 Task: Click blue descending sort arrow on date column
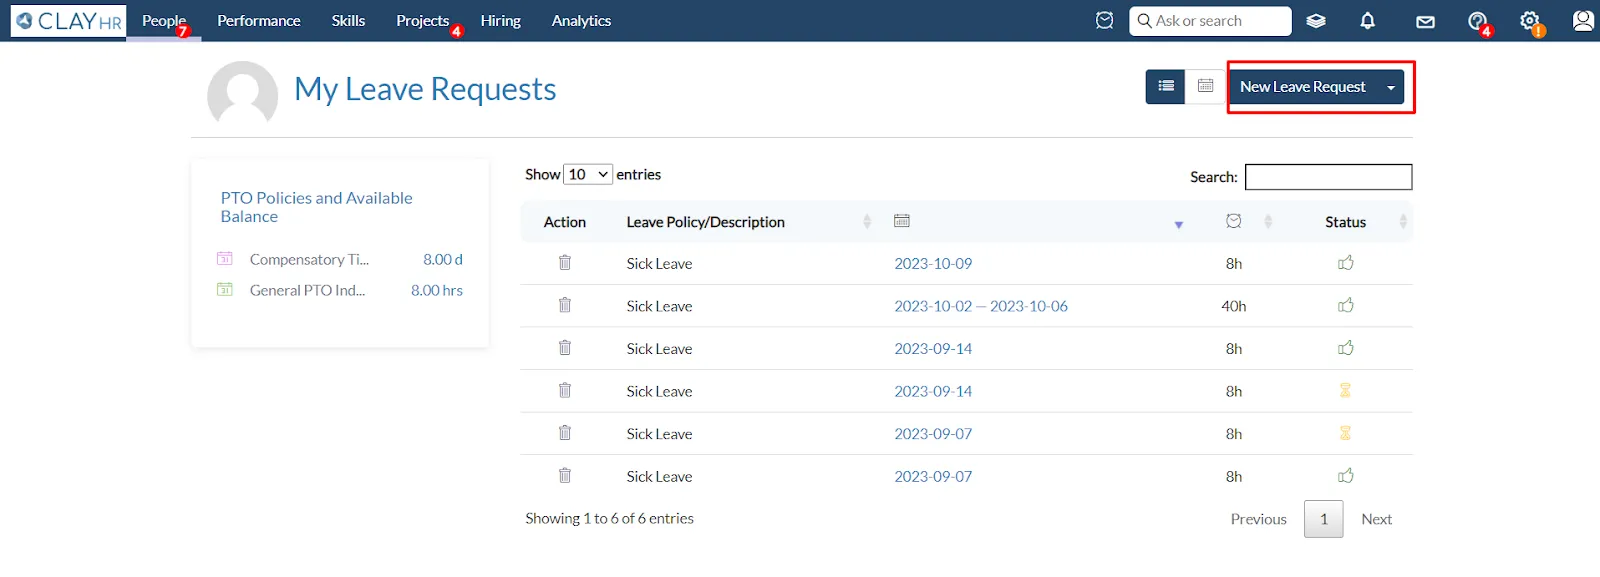(1179, 225)
